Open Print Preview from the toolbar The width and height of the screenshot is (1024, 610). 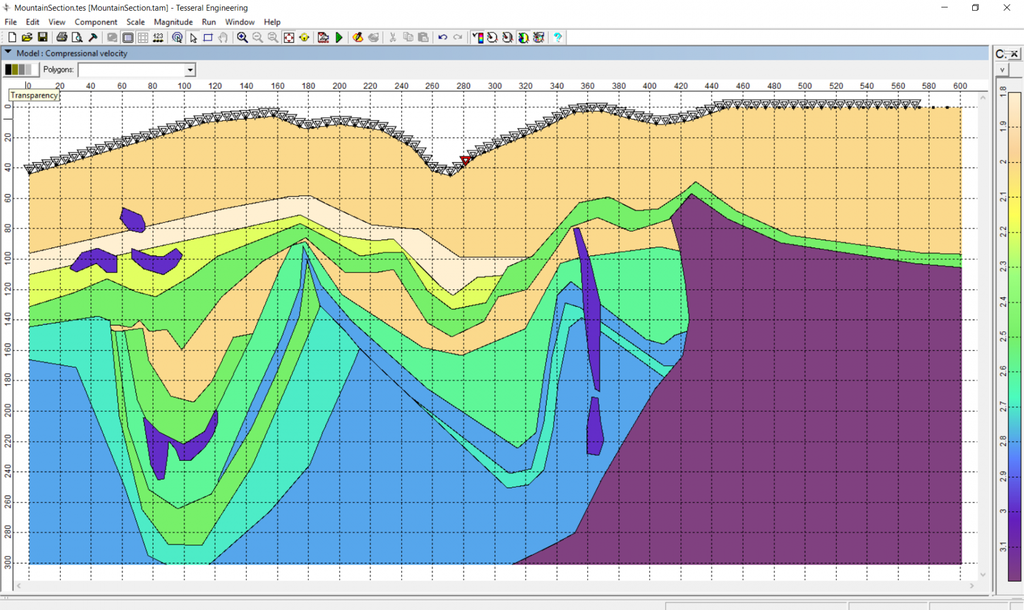click(77, 37)
